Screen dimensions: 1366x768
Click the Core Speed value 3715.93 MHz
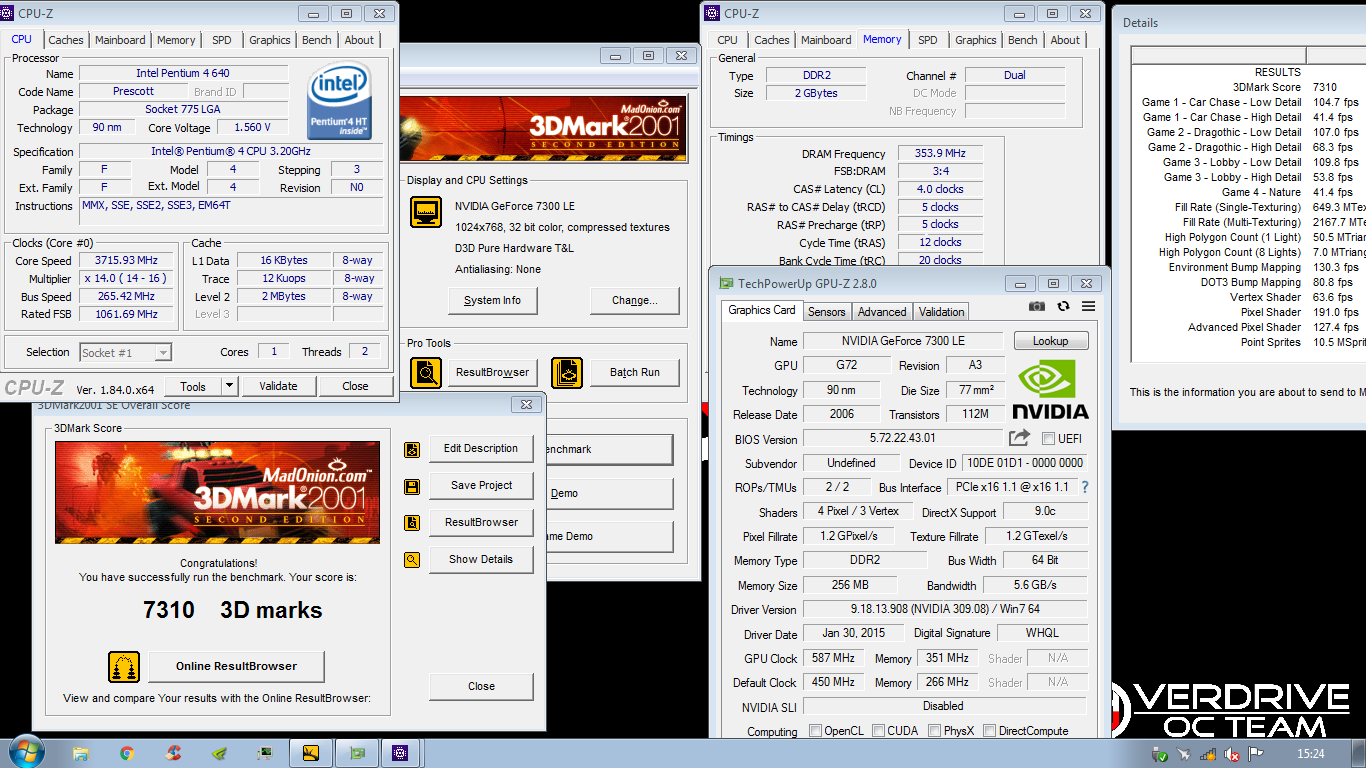tap(126, 261)
